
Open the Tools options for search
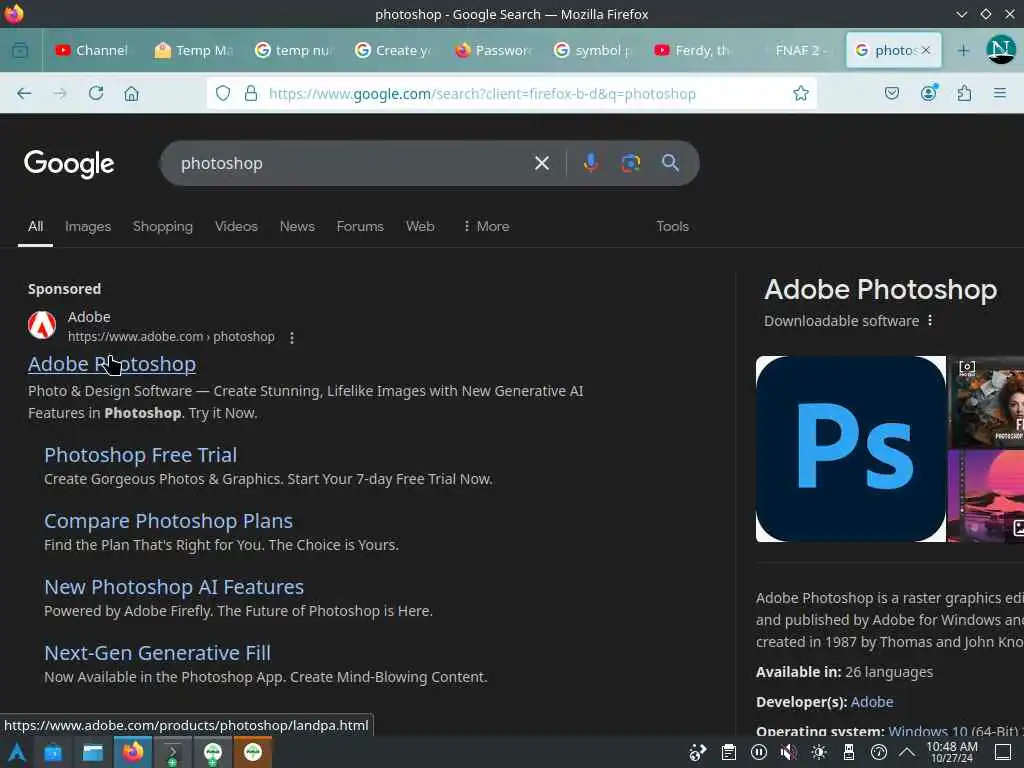tap(673, 226)
